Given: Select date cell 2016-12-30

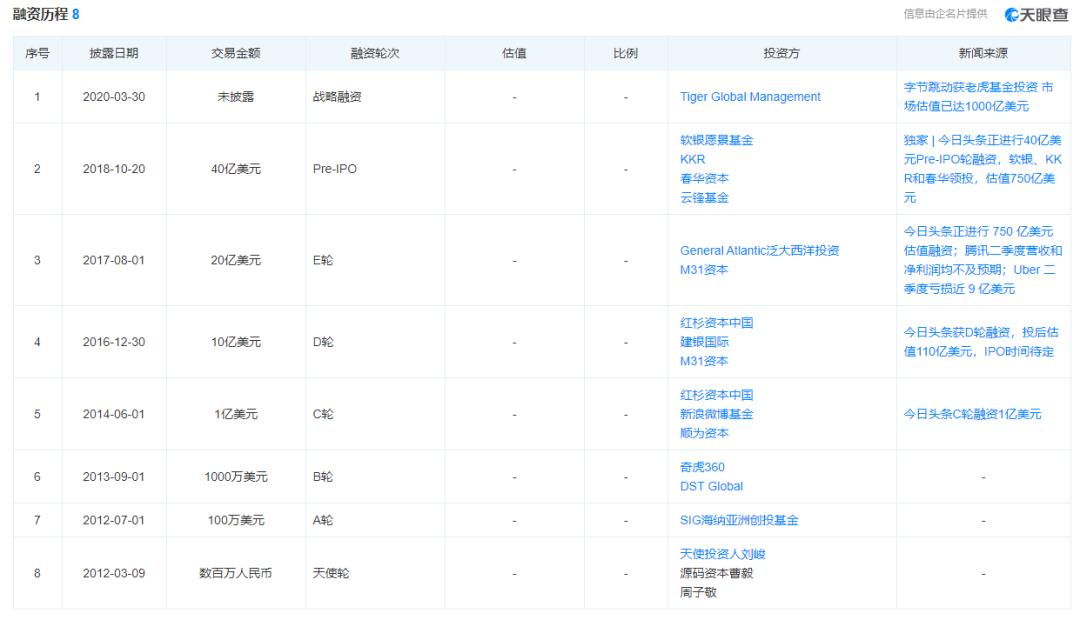Looking at the screenshot, I should 114,342.
